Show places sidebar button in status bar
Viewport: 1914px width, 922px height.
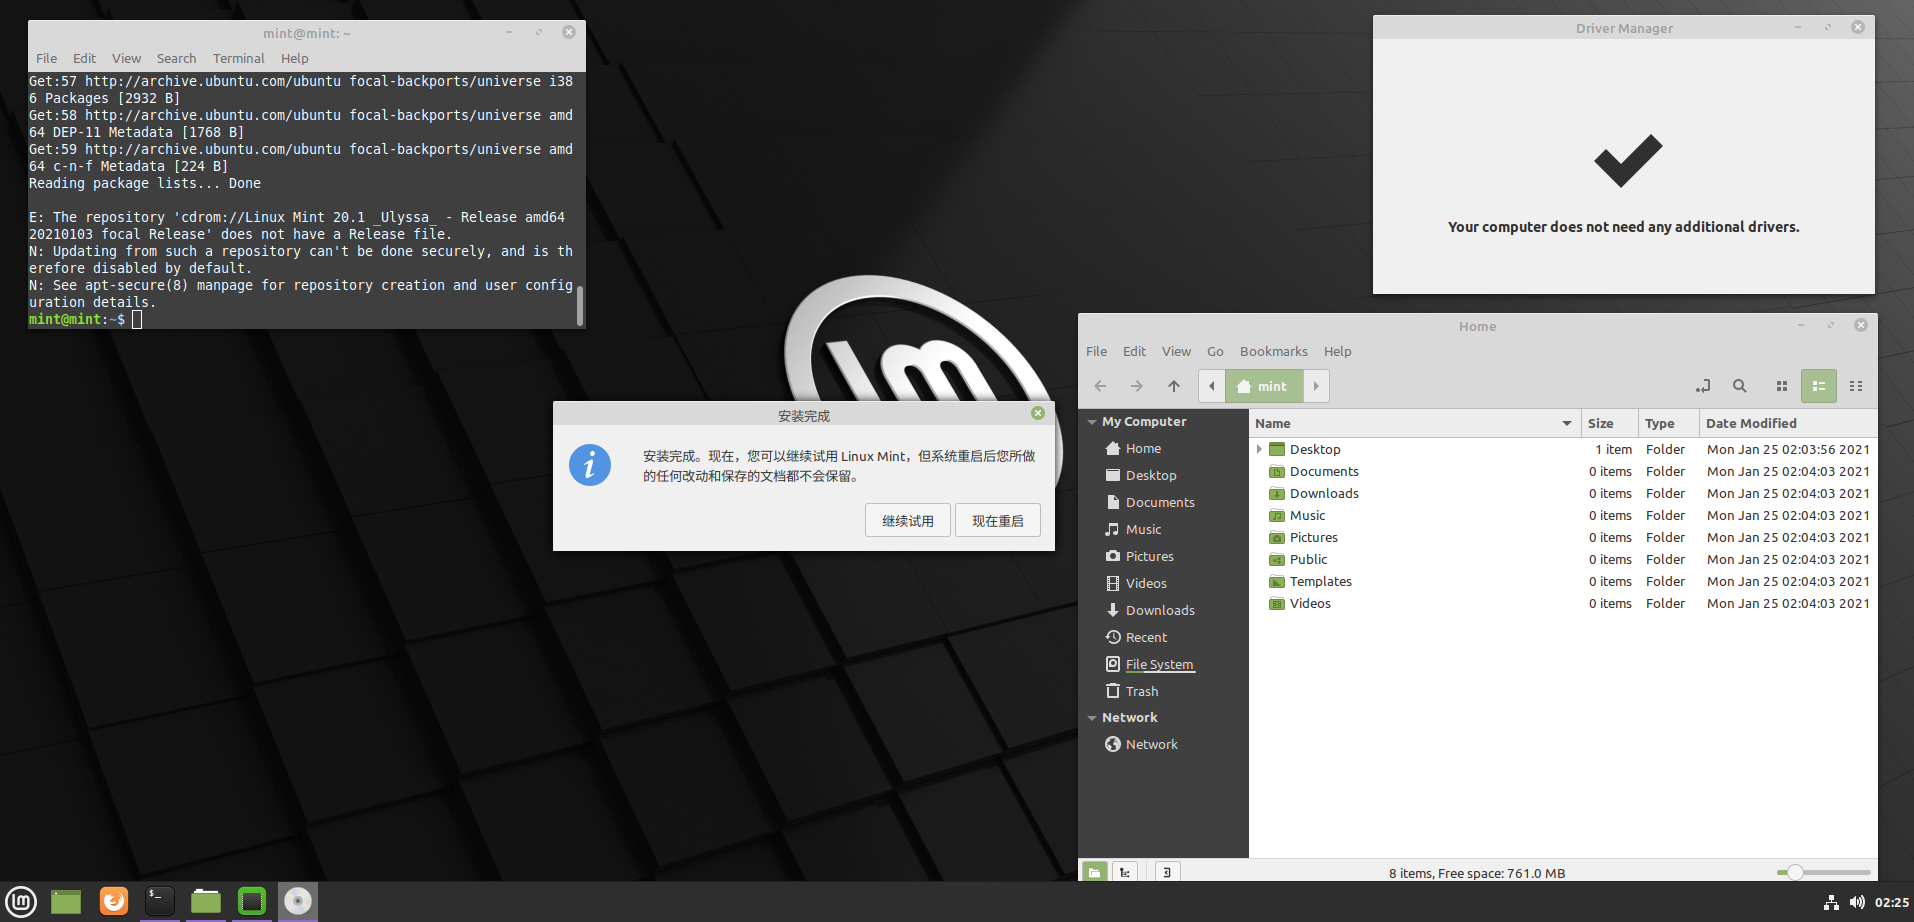click(1095, 872)
